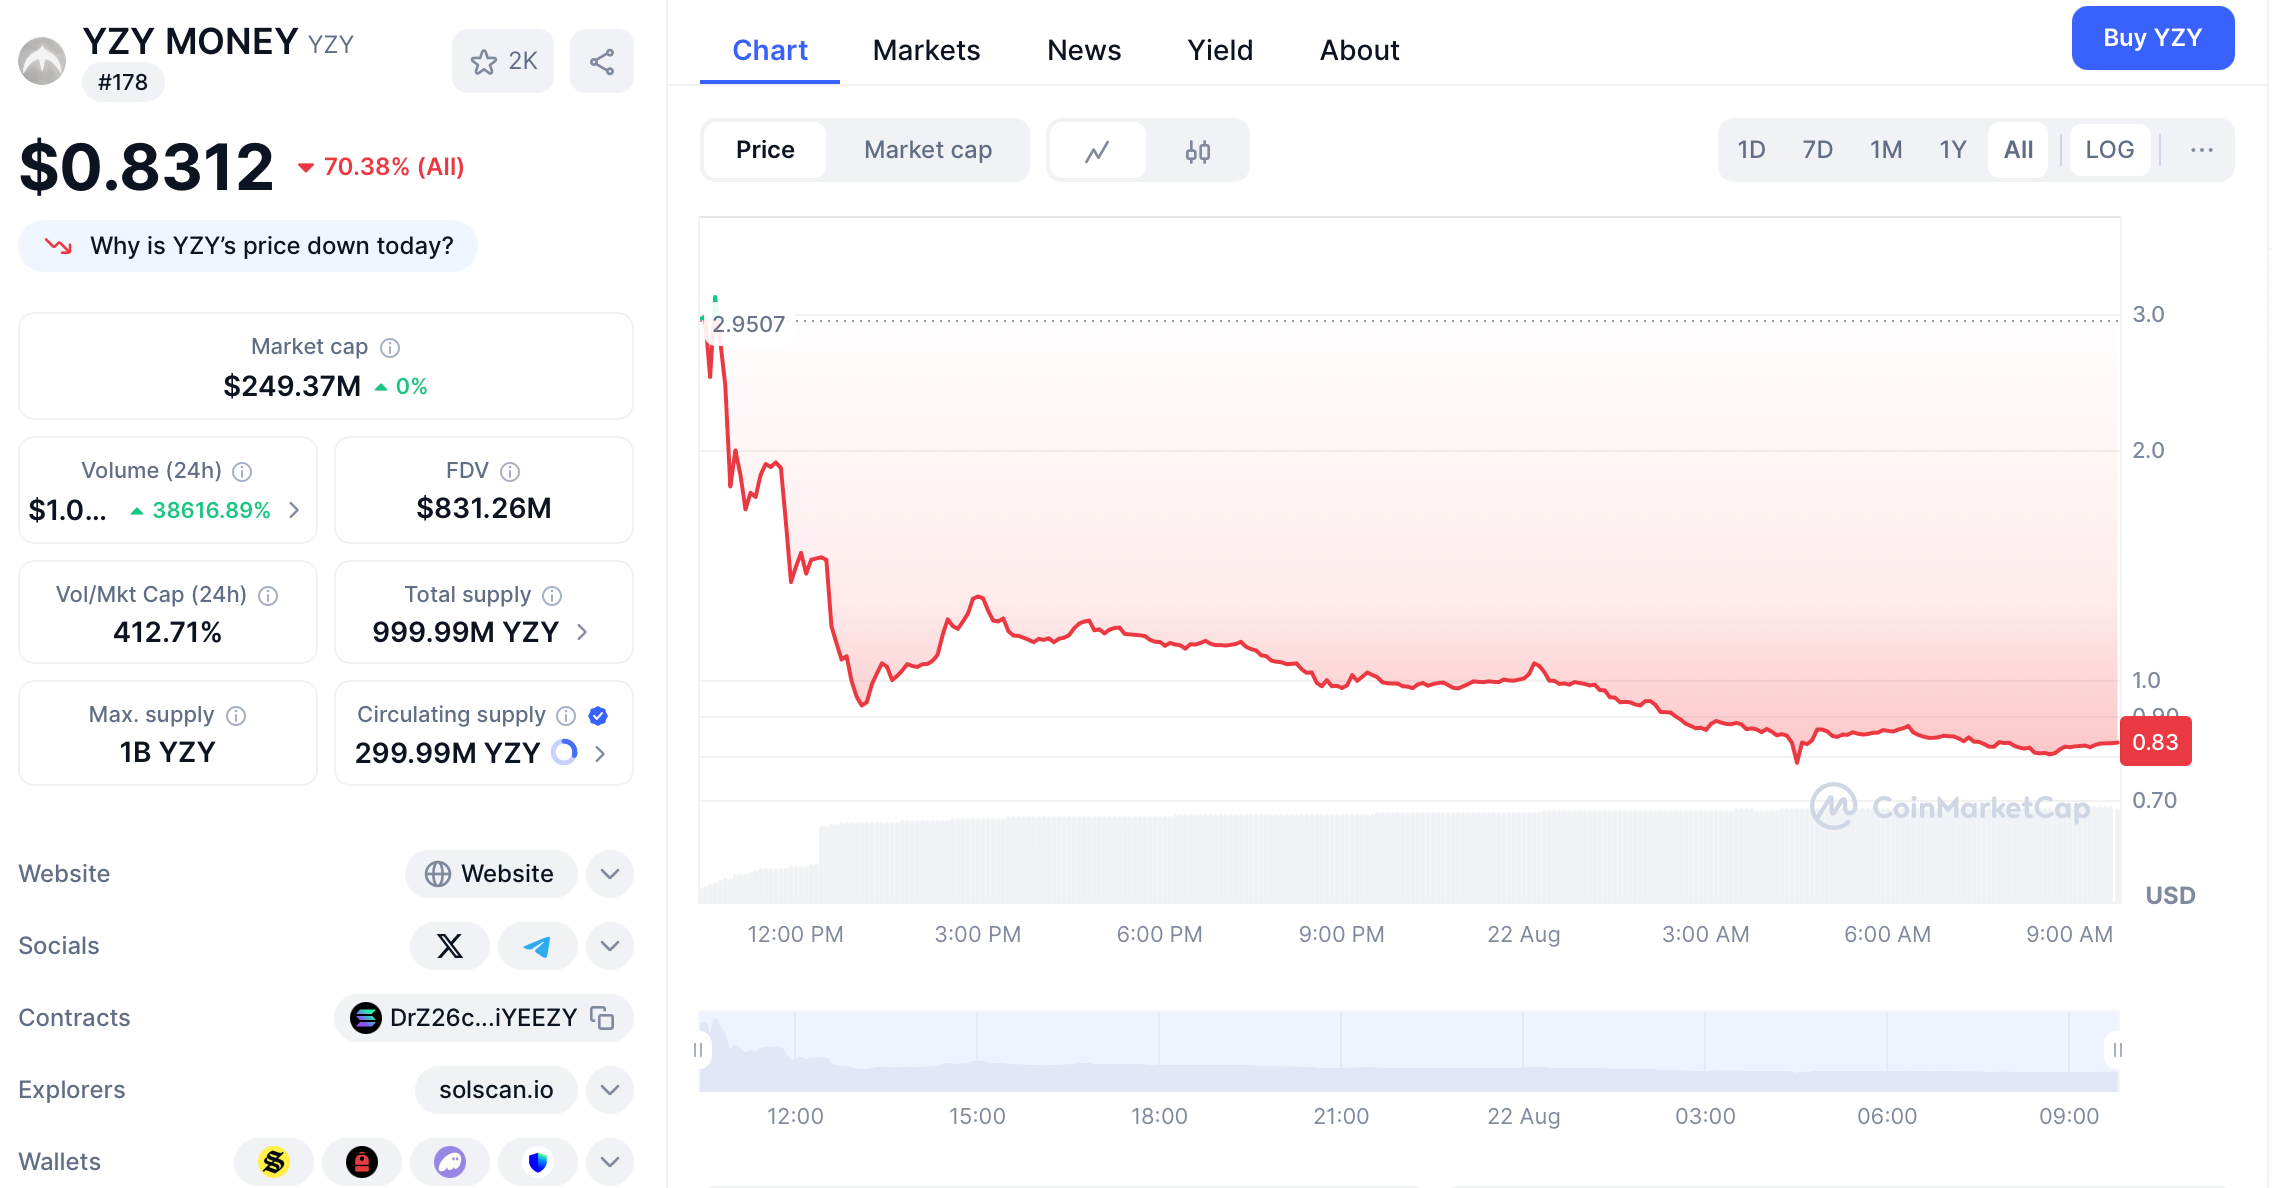Click the share icon button
Image resolution: width=2272 pixels, height=1188 pixels.
click(601, 62)
